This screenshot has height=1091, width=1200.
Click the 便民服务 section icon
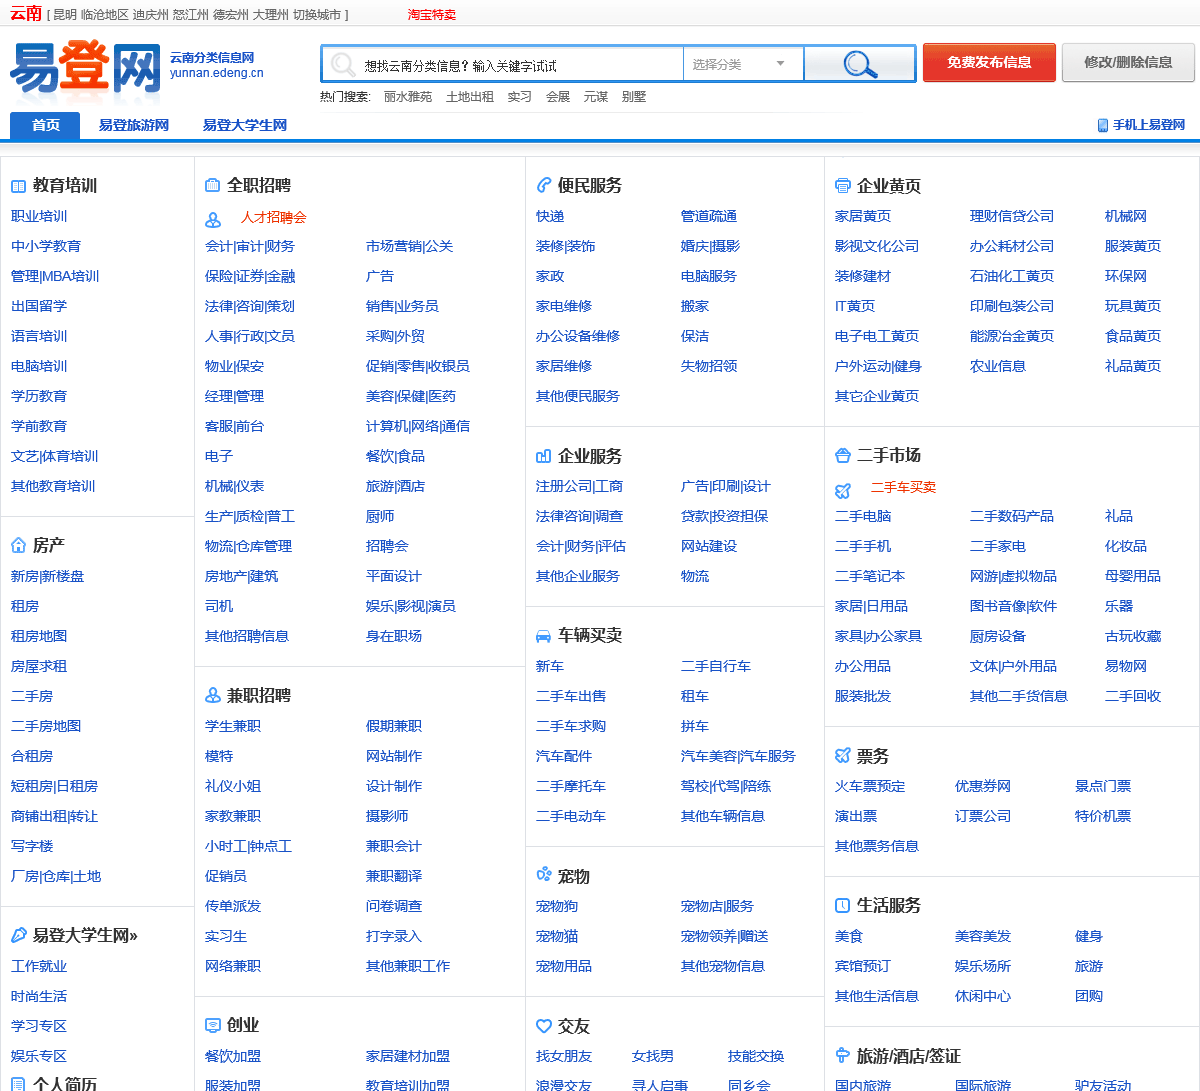tap(544, 185)
